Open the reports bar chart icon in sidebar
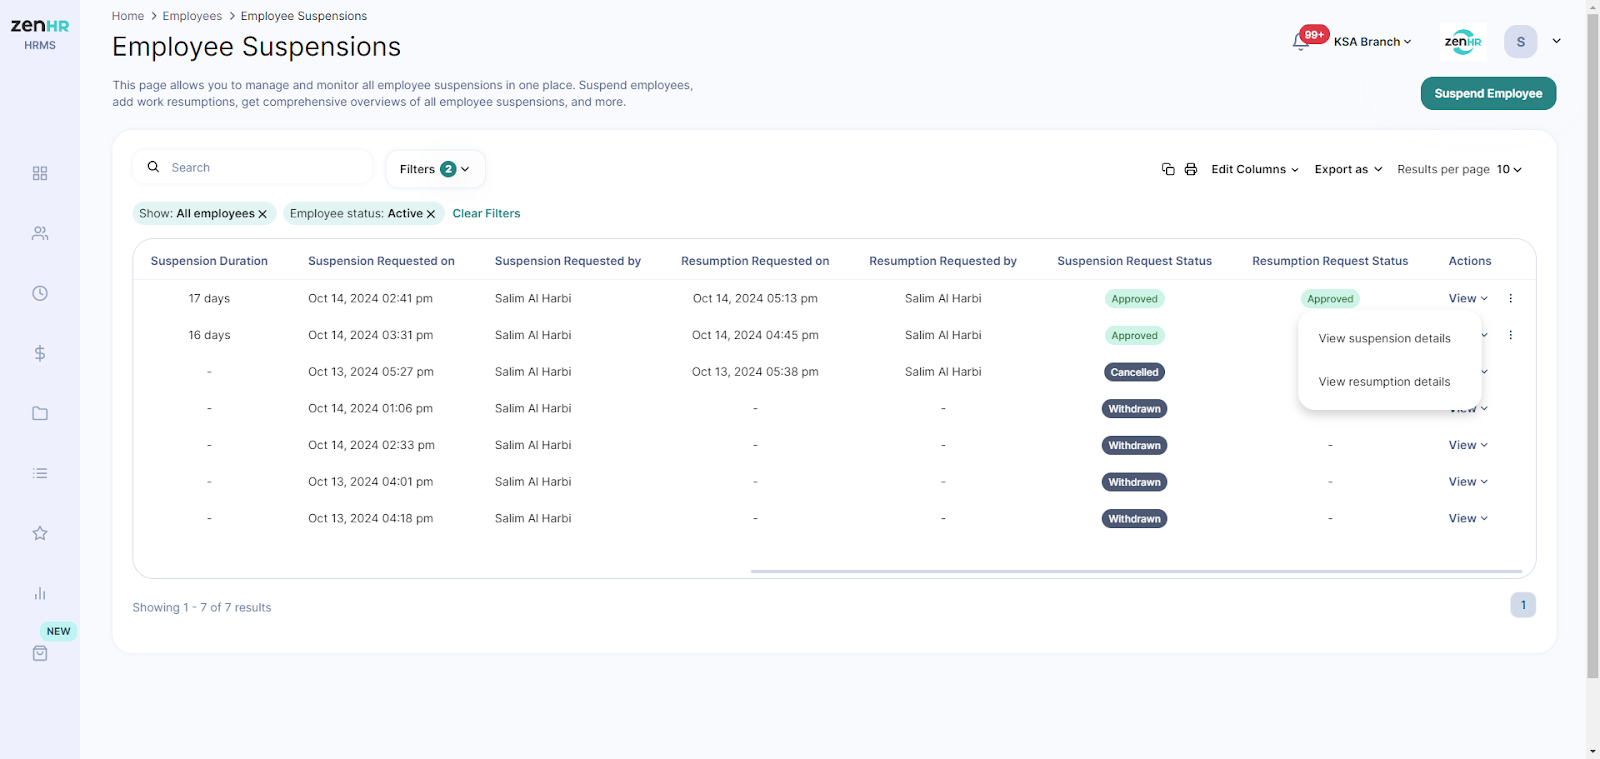The height and width of the screenshot is (759, 1600). coord(40,593)
